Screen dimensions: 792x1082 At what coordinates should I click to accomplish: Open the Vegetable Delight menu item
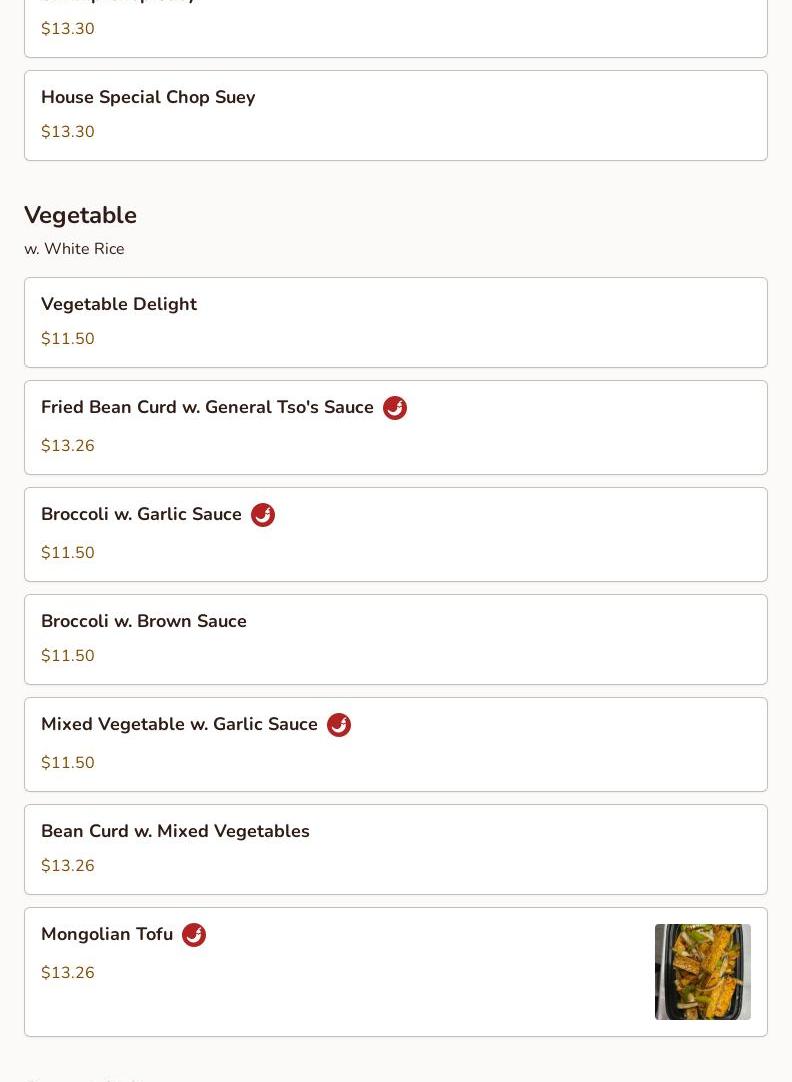pos(119,305)
